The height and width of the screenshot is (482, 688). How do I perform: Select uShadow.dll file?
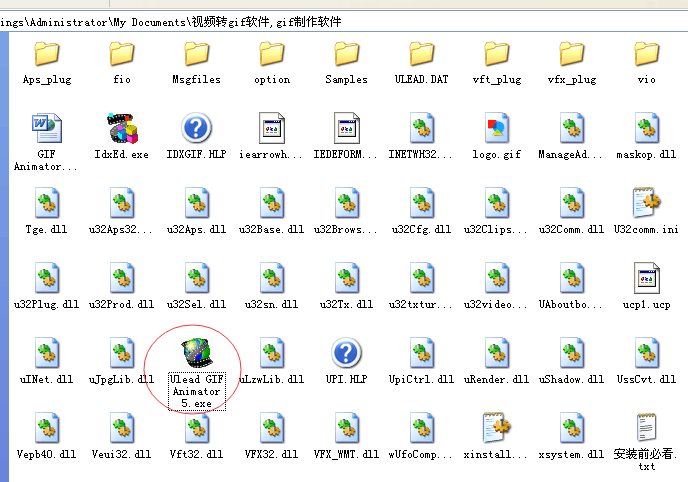572,353
